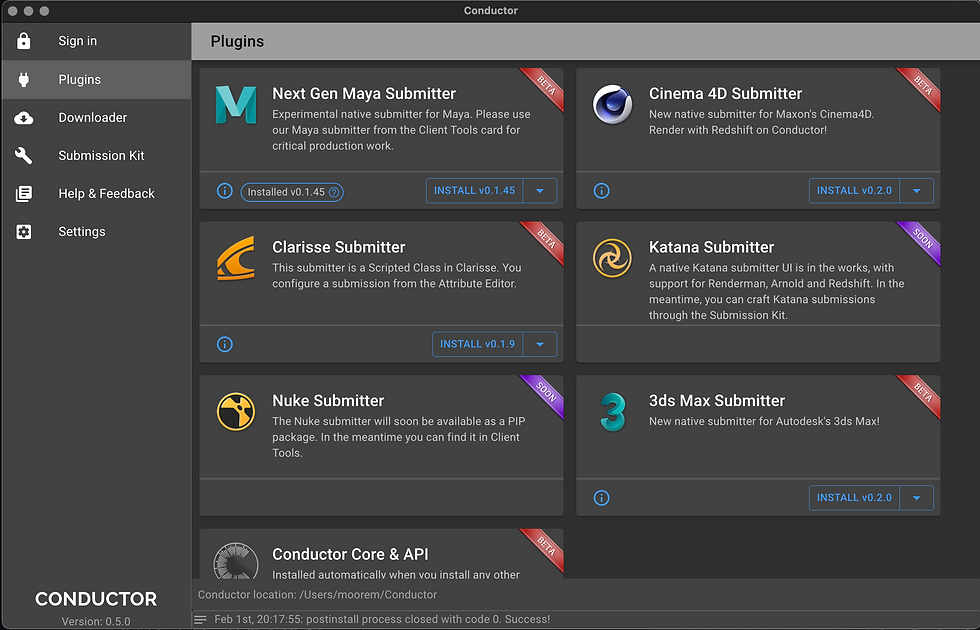This screenshot has height=630, width=980.
Task: Click the Maya logo on Next Gen Maya card
Action: (236, 105)
